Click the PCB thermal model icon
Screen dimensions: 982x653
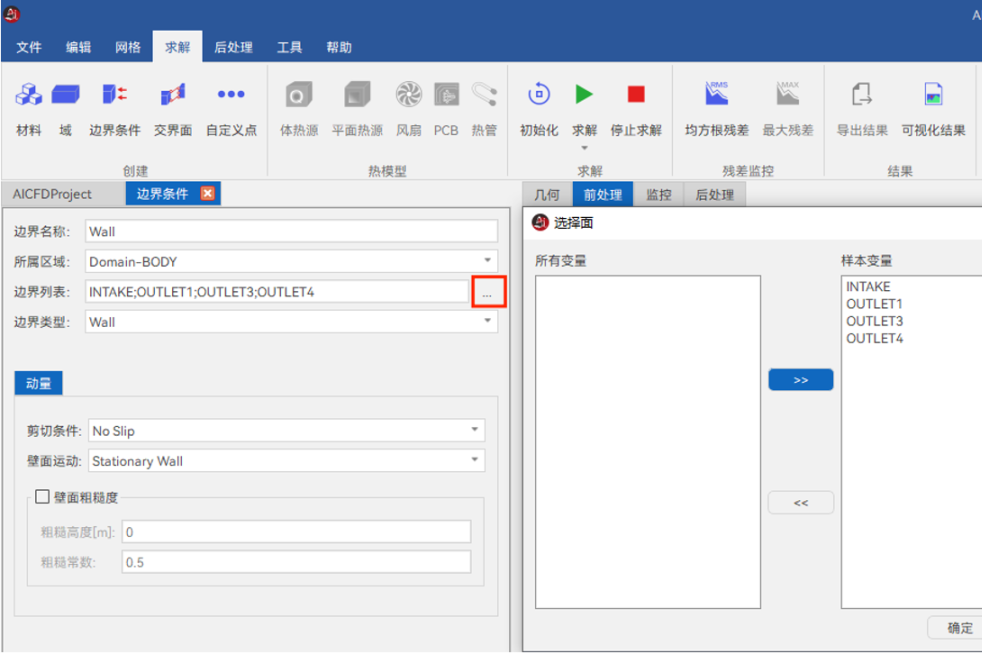point(446,95)
